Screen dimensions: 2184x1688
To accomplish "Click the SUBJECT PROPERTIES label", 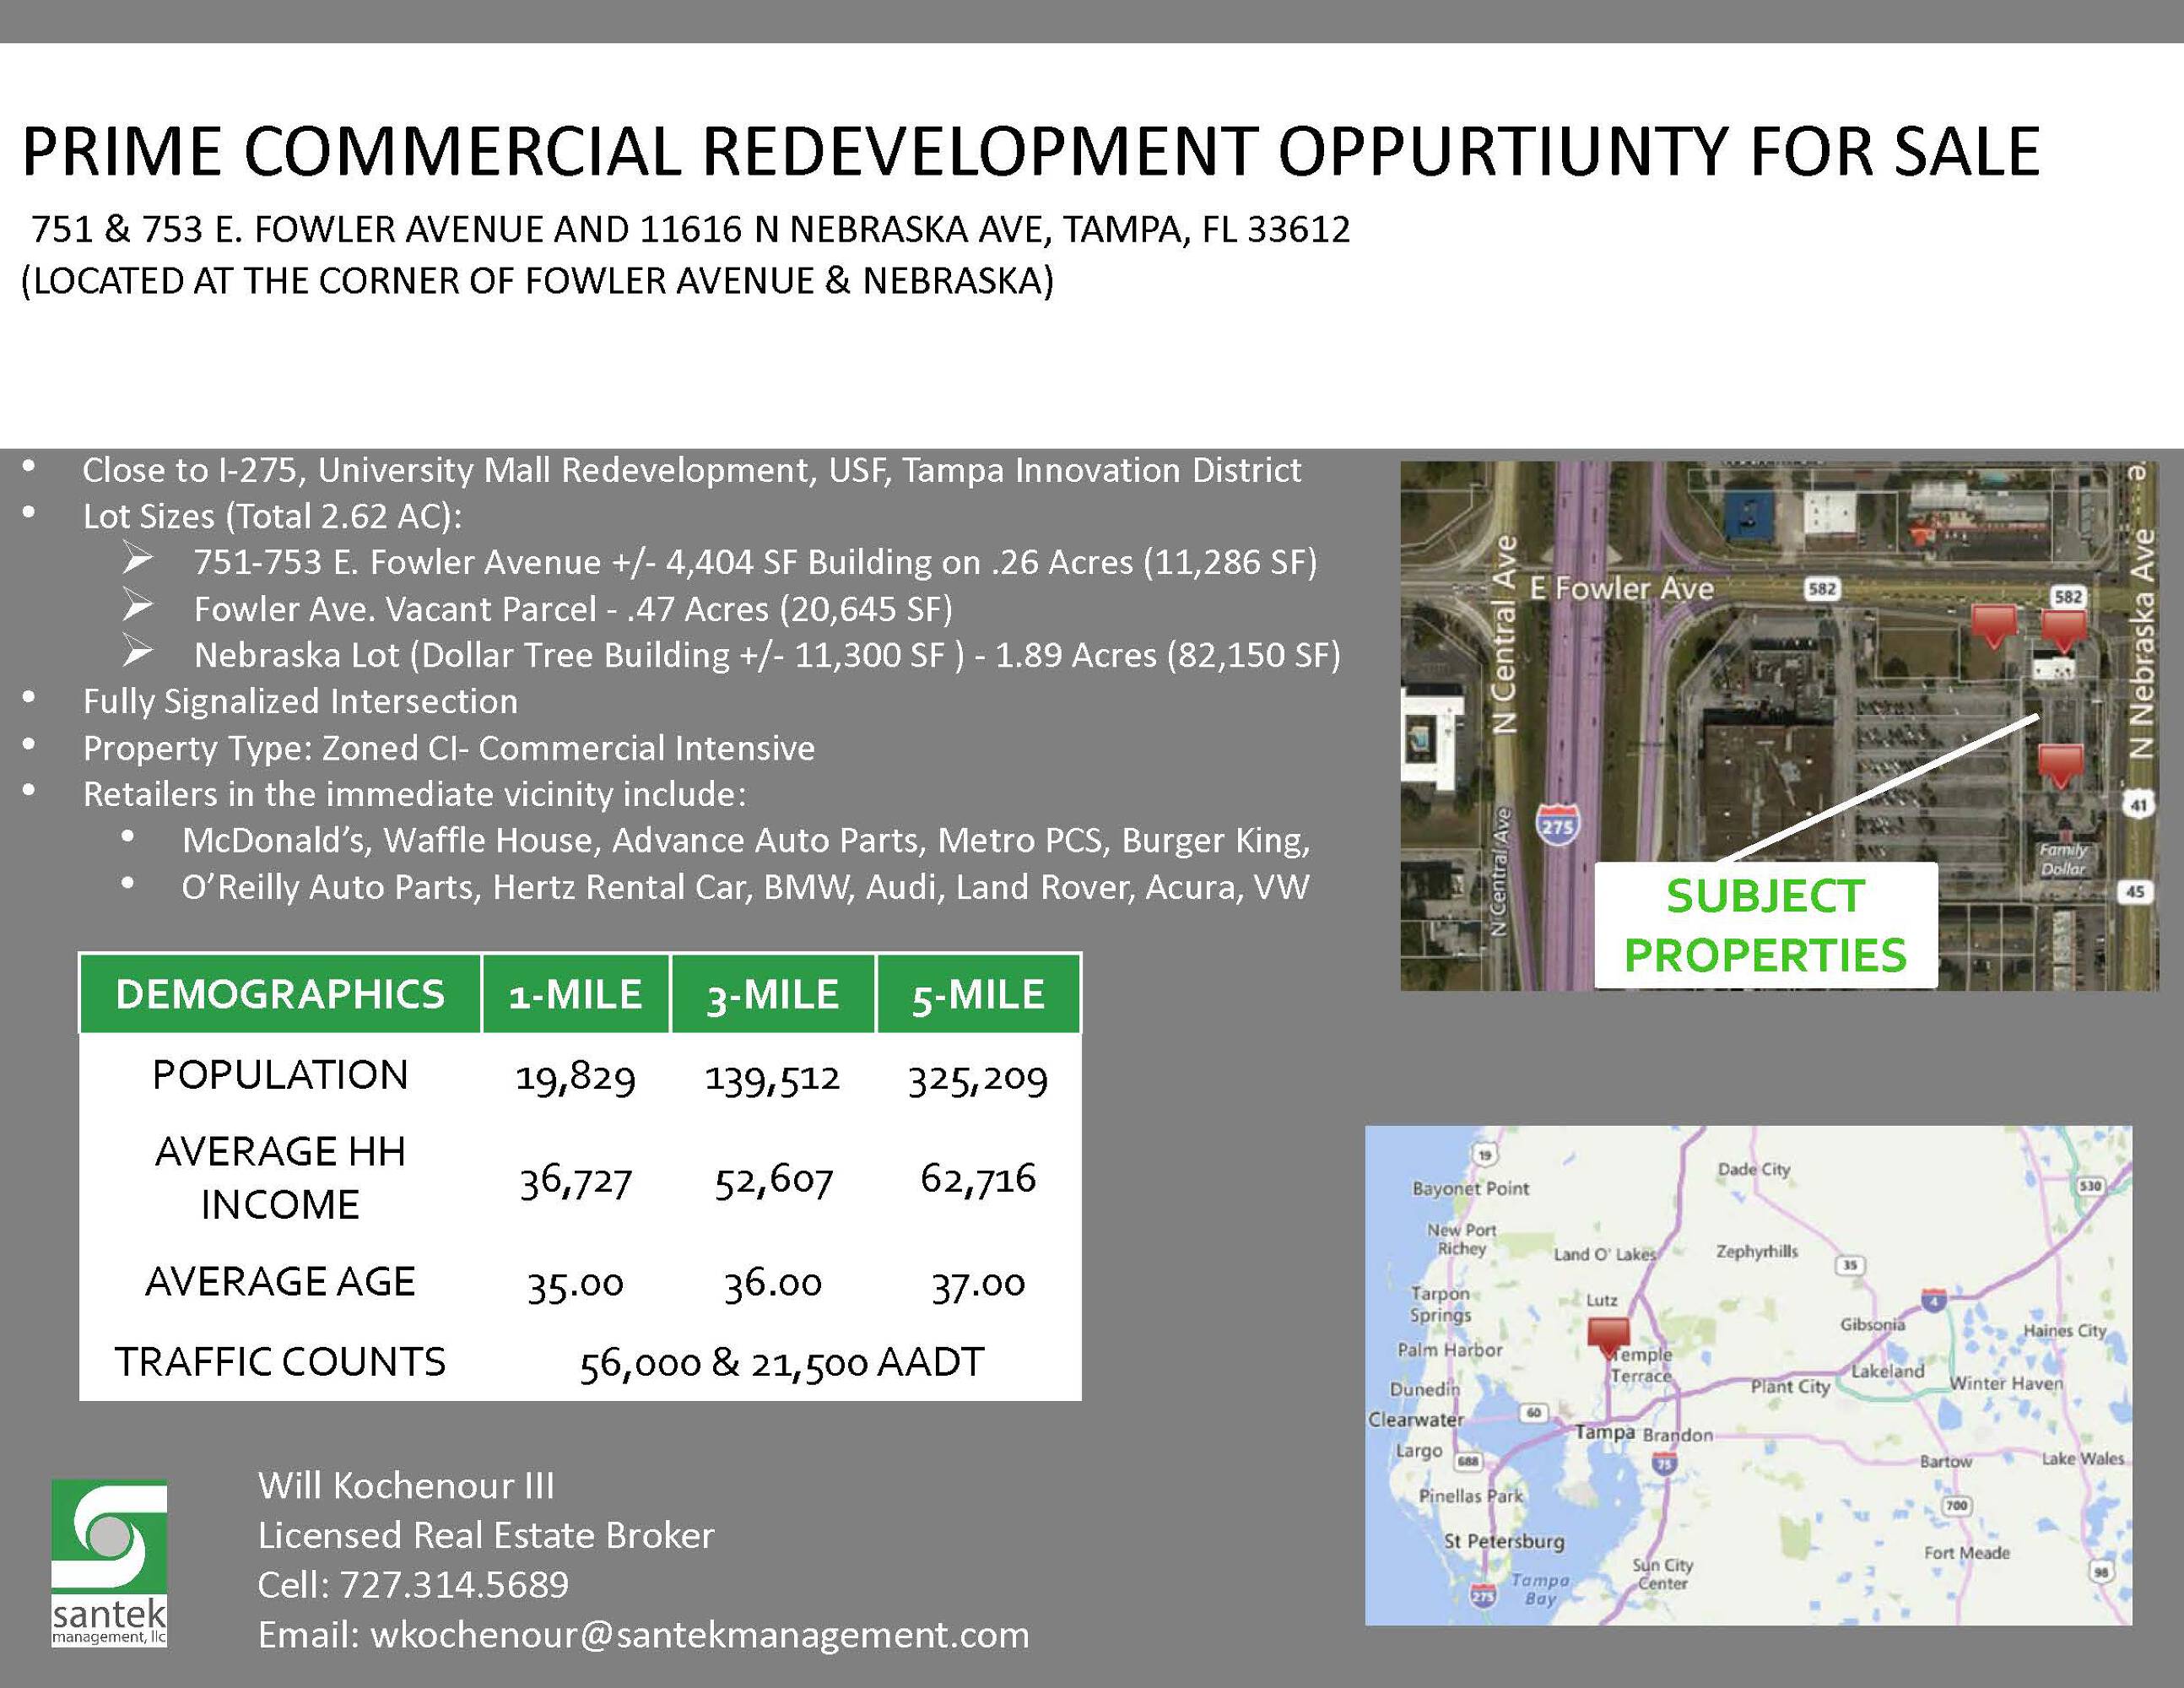I will click(1765, 925).
